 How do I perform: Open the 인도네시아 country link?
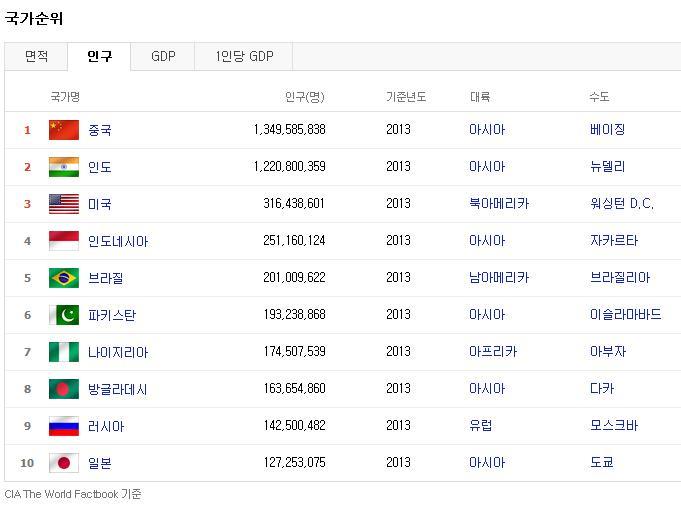point(118,241)
